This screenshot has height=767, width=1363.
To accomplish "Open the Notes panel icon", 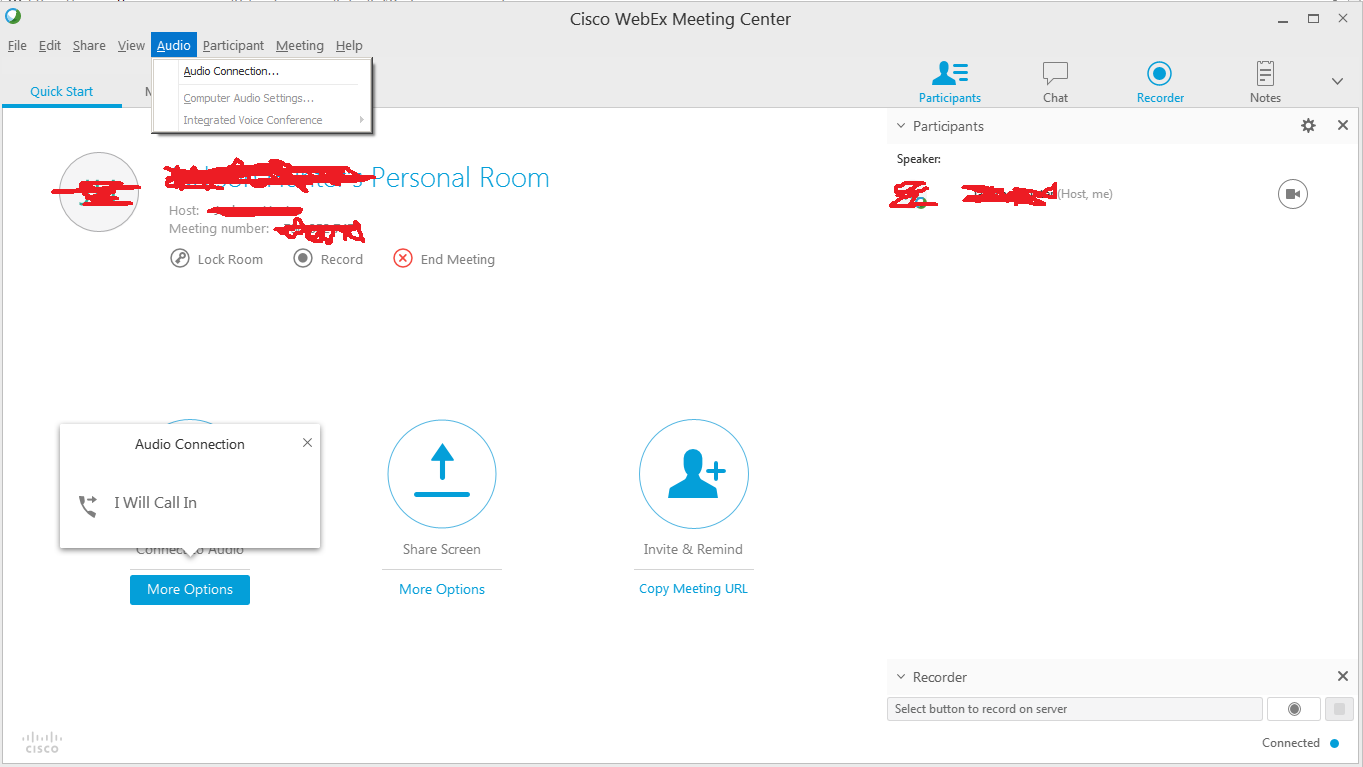I will pos(1265,75).
